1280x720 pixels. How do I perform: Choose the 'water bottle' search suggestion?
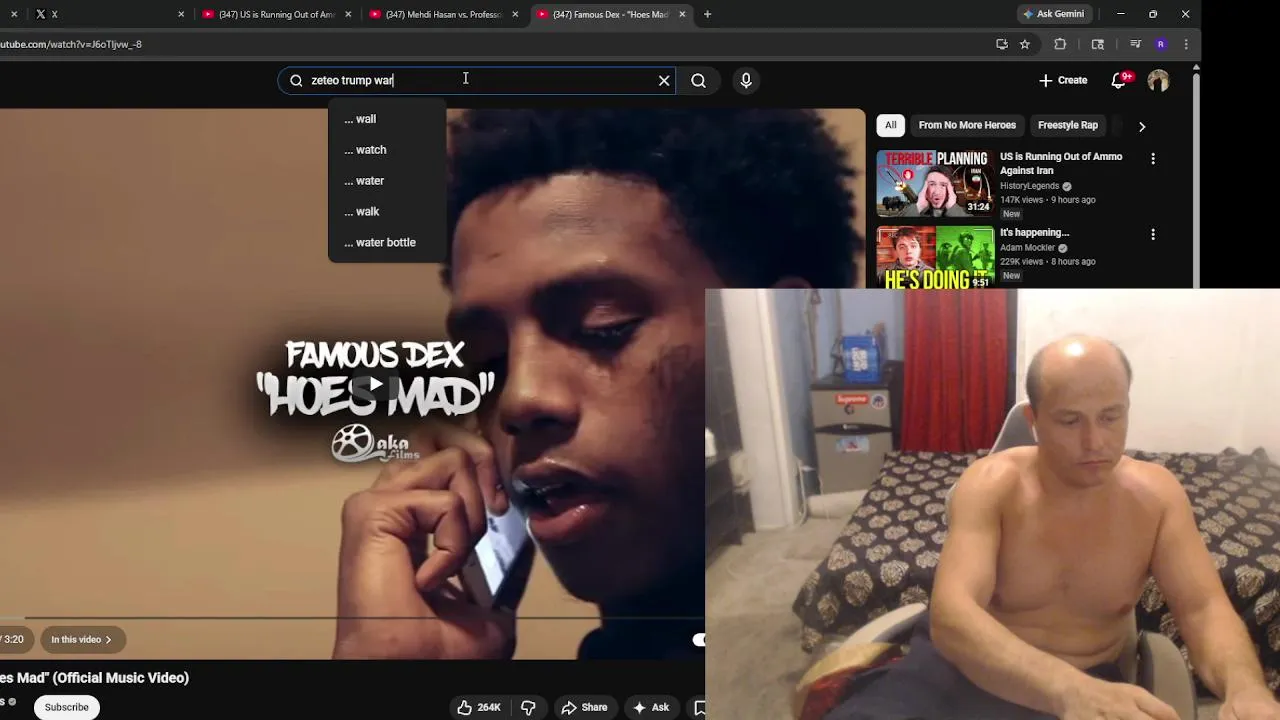click(387, 243)
